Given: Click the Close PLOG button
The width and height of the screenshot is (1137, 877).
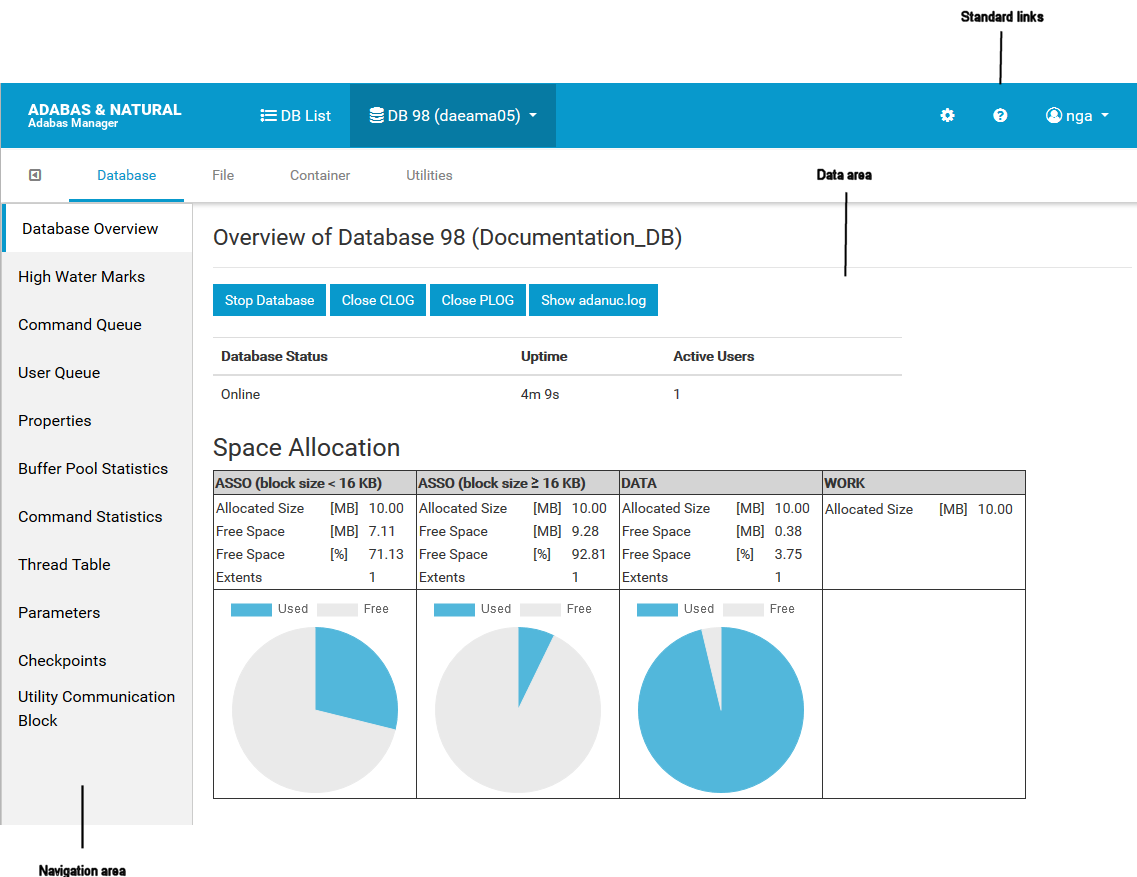Looking at the screenshot, I should pos(478,300).
